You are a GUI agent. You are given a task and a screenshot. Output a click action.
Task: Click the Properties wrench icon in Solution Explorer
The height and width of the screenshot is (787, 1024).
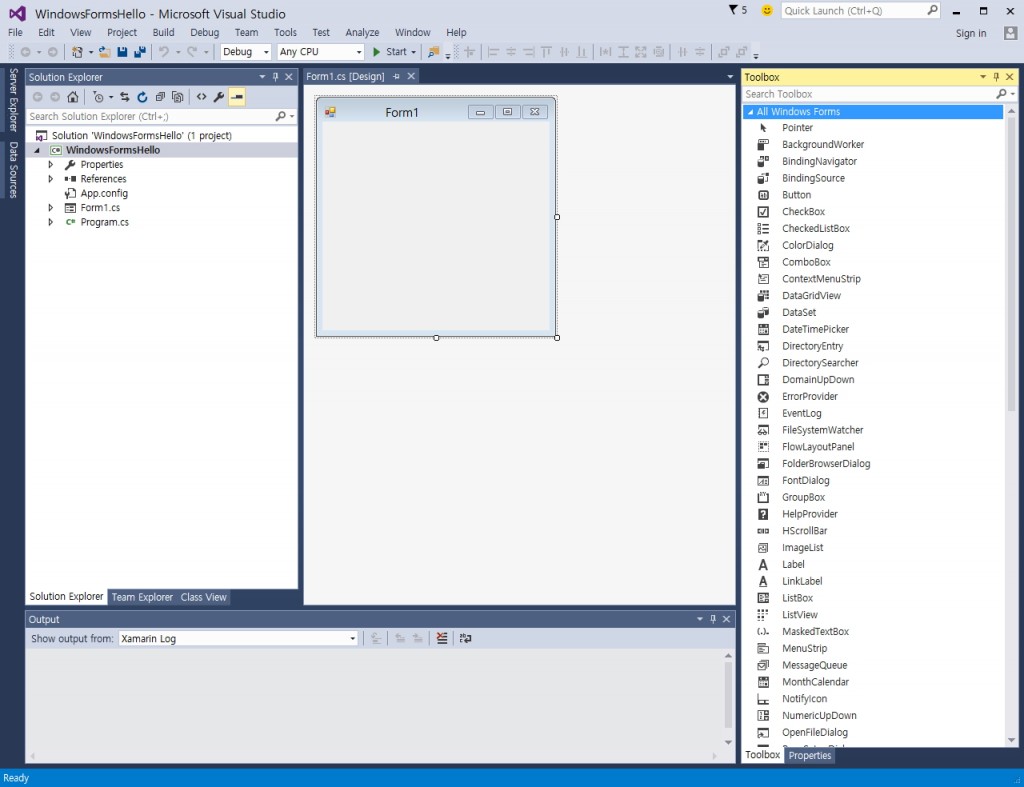pos(219,97)
